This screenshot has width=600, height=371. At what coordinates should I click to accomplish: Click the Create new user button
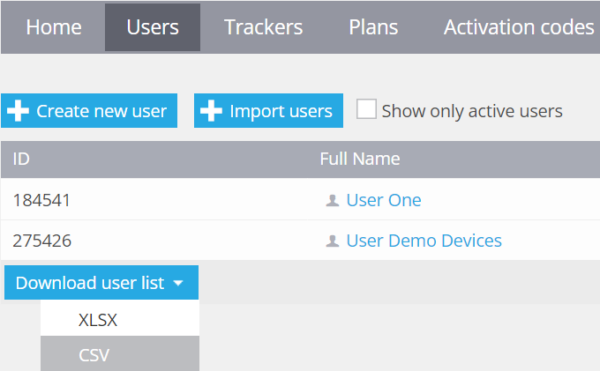click(89, 111)
